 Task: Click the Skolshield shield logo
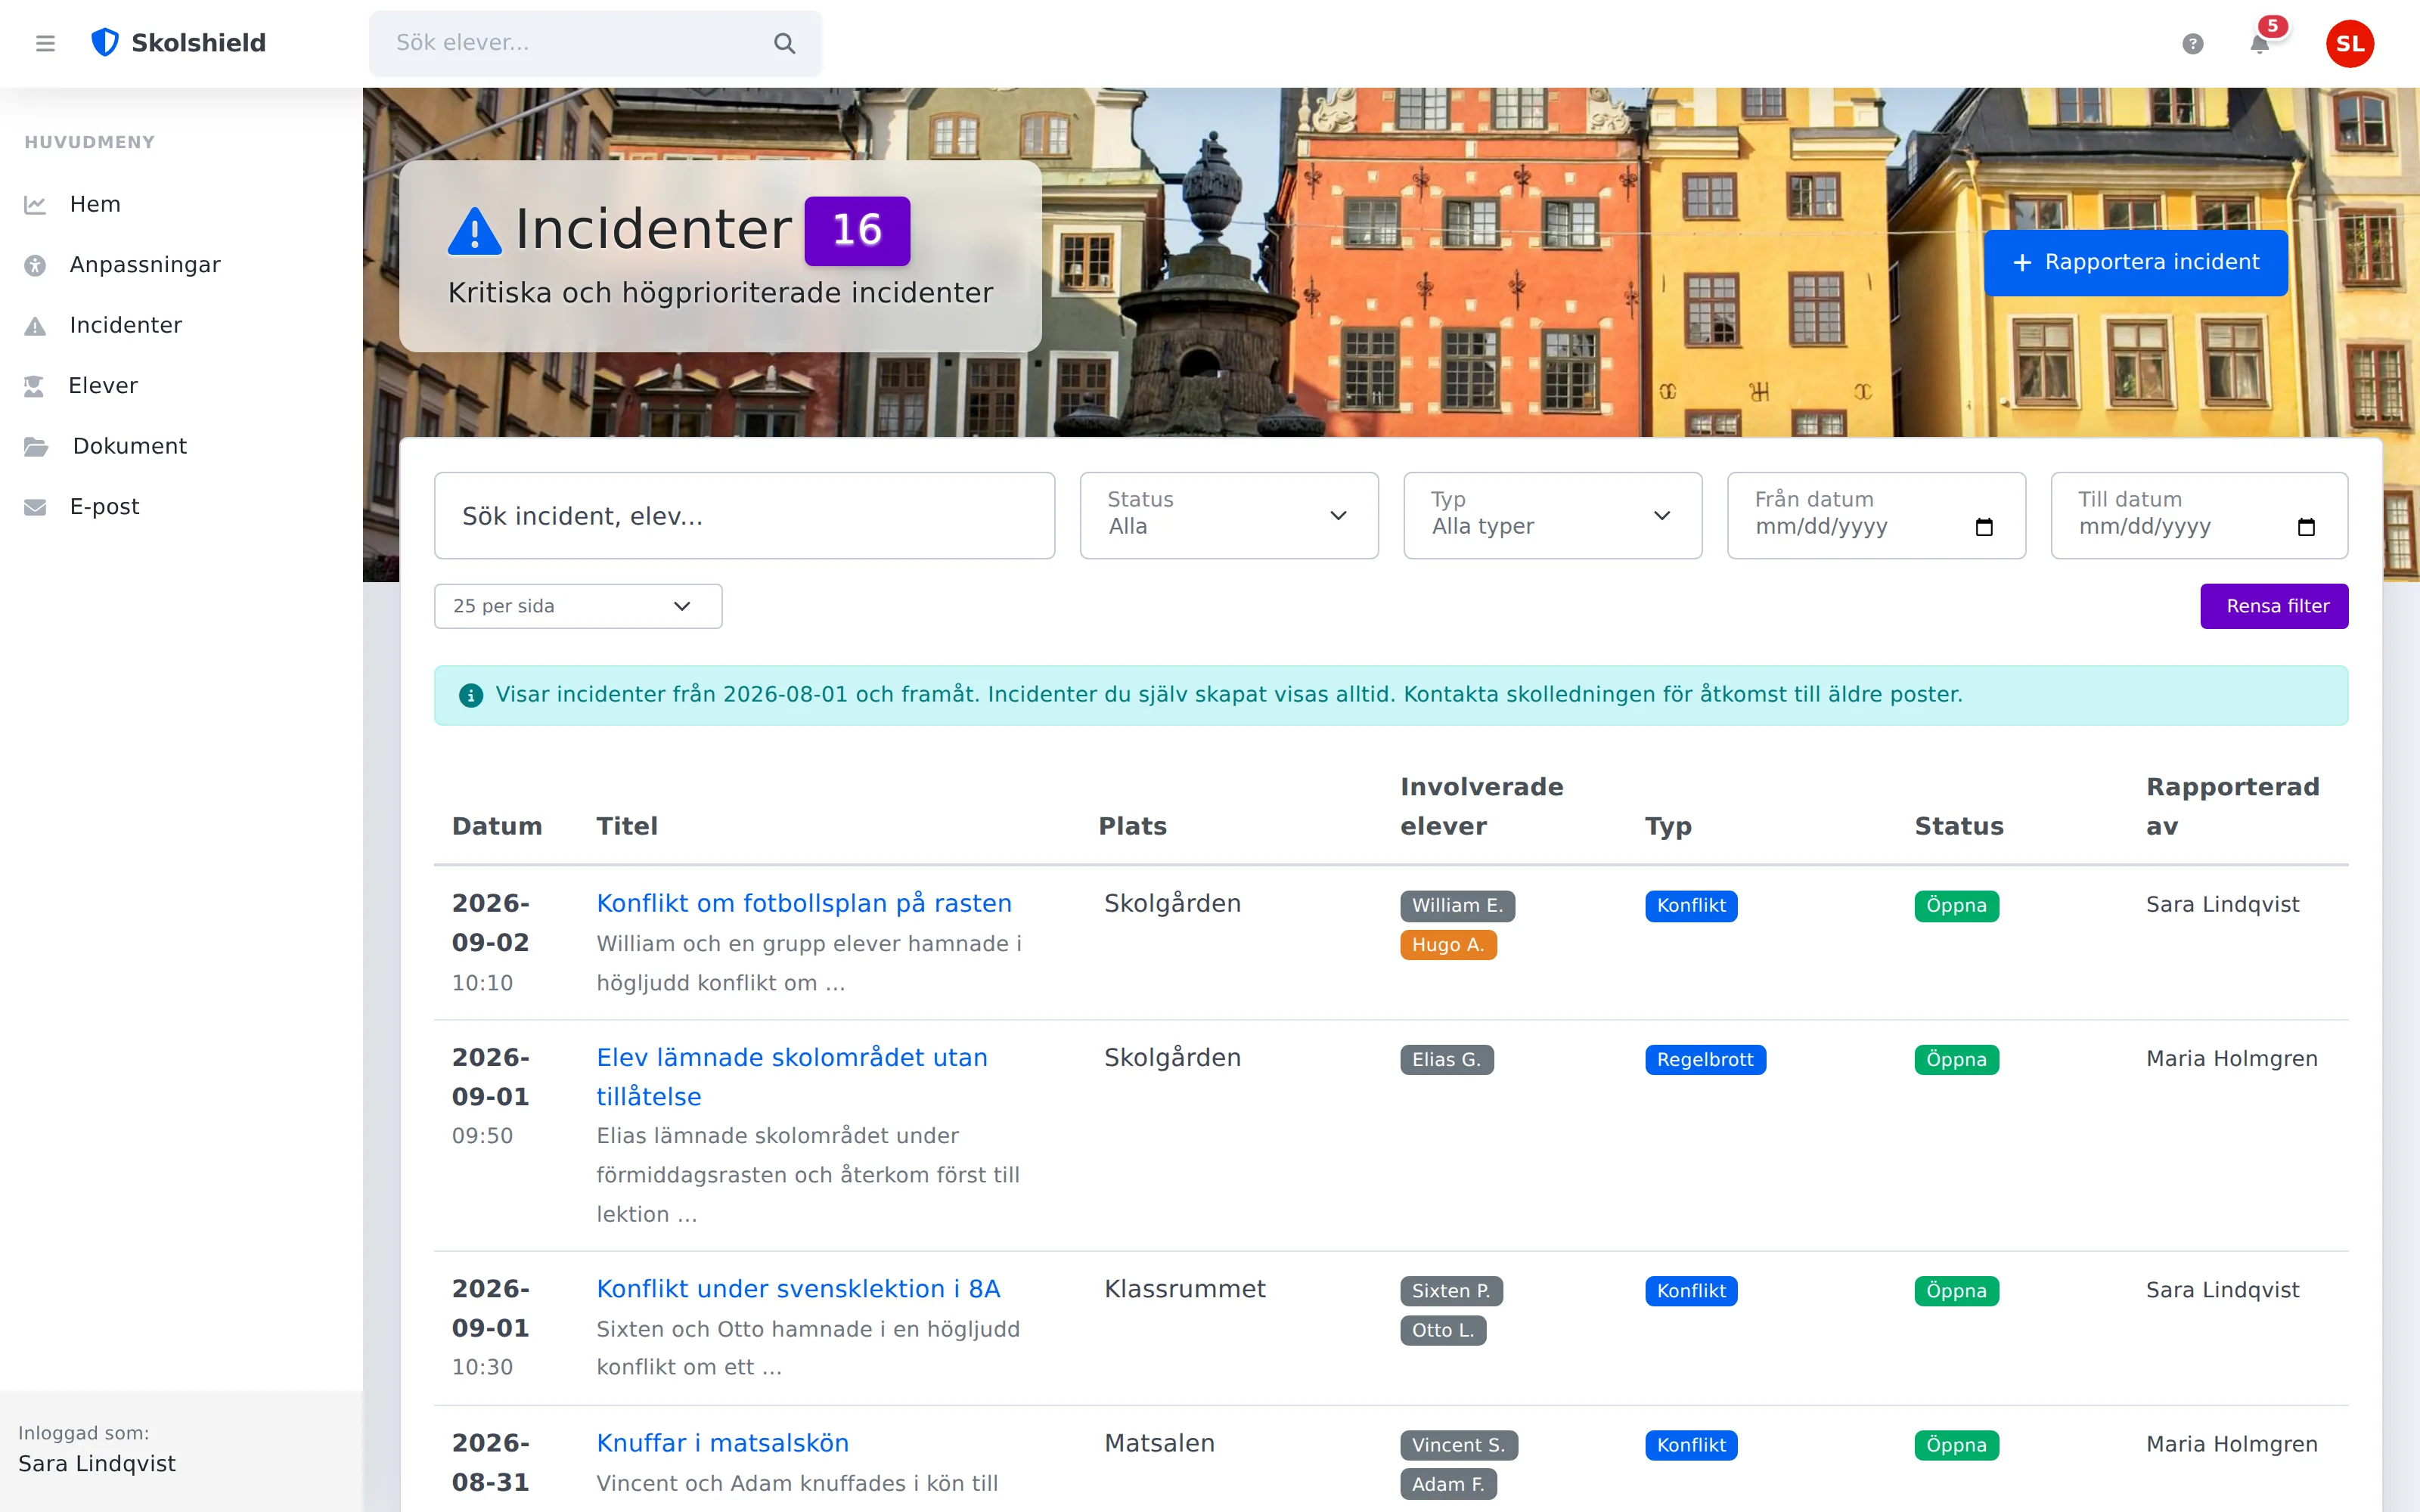tap(105, 43)
